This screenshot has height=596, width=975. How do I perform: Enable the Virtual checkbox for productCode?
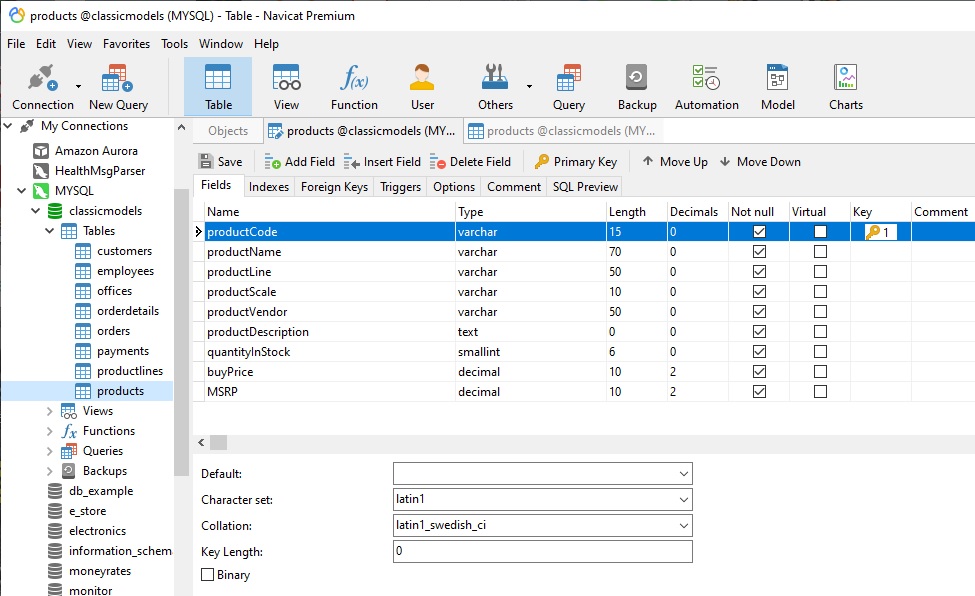coord(820,231)
